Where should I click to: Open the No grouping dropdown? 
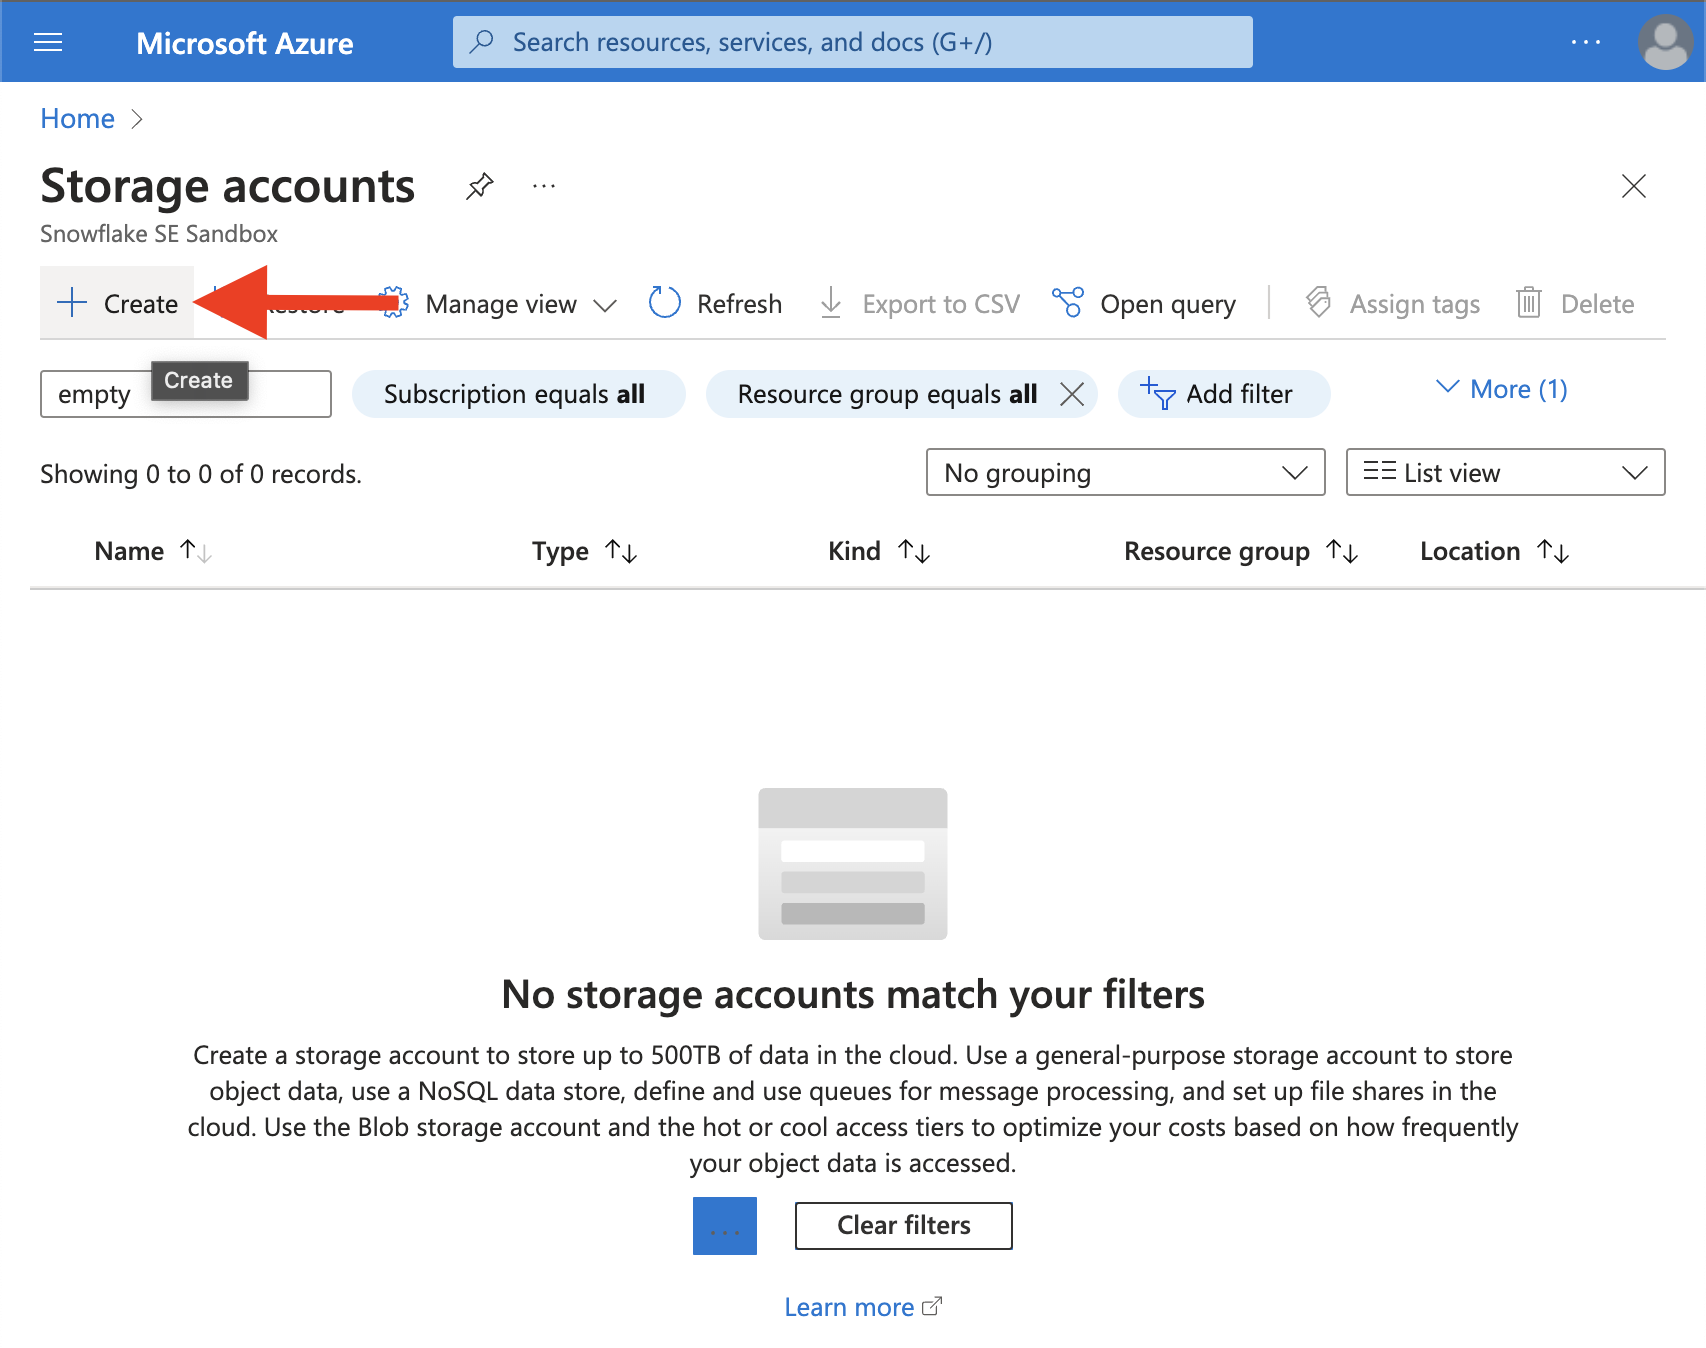click(1126, 472)
